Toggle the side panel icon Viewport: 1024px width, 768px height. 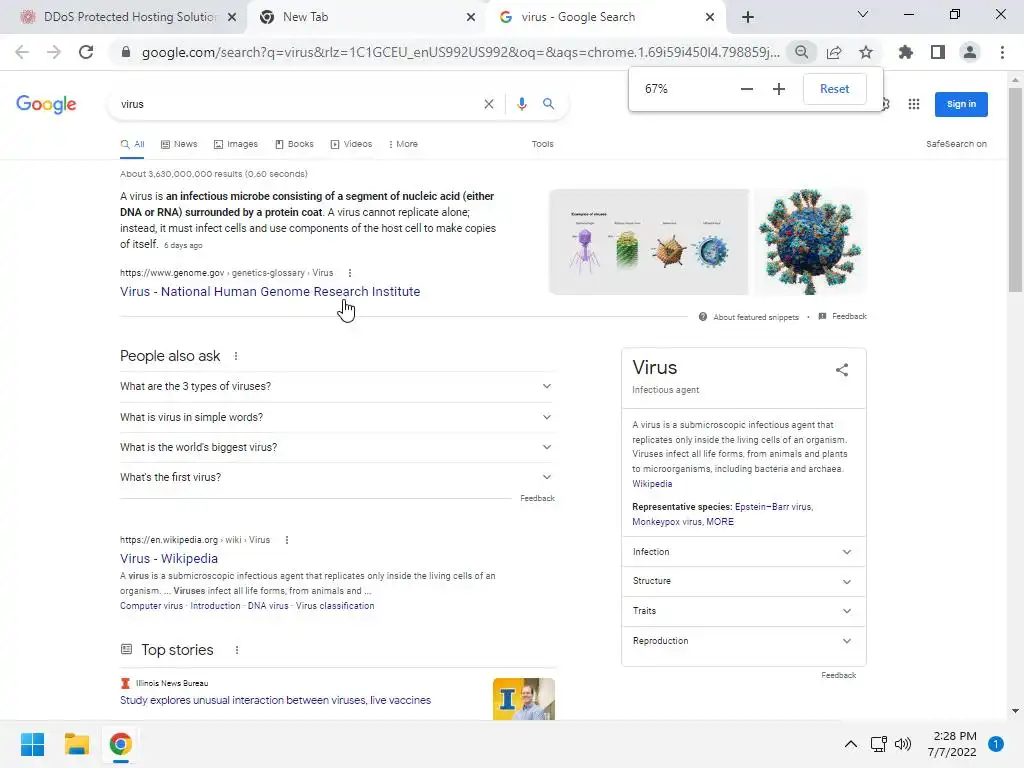(938, 52)
